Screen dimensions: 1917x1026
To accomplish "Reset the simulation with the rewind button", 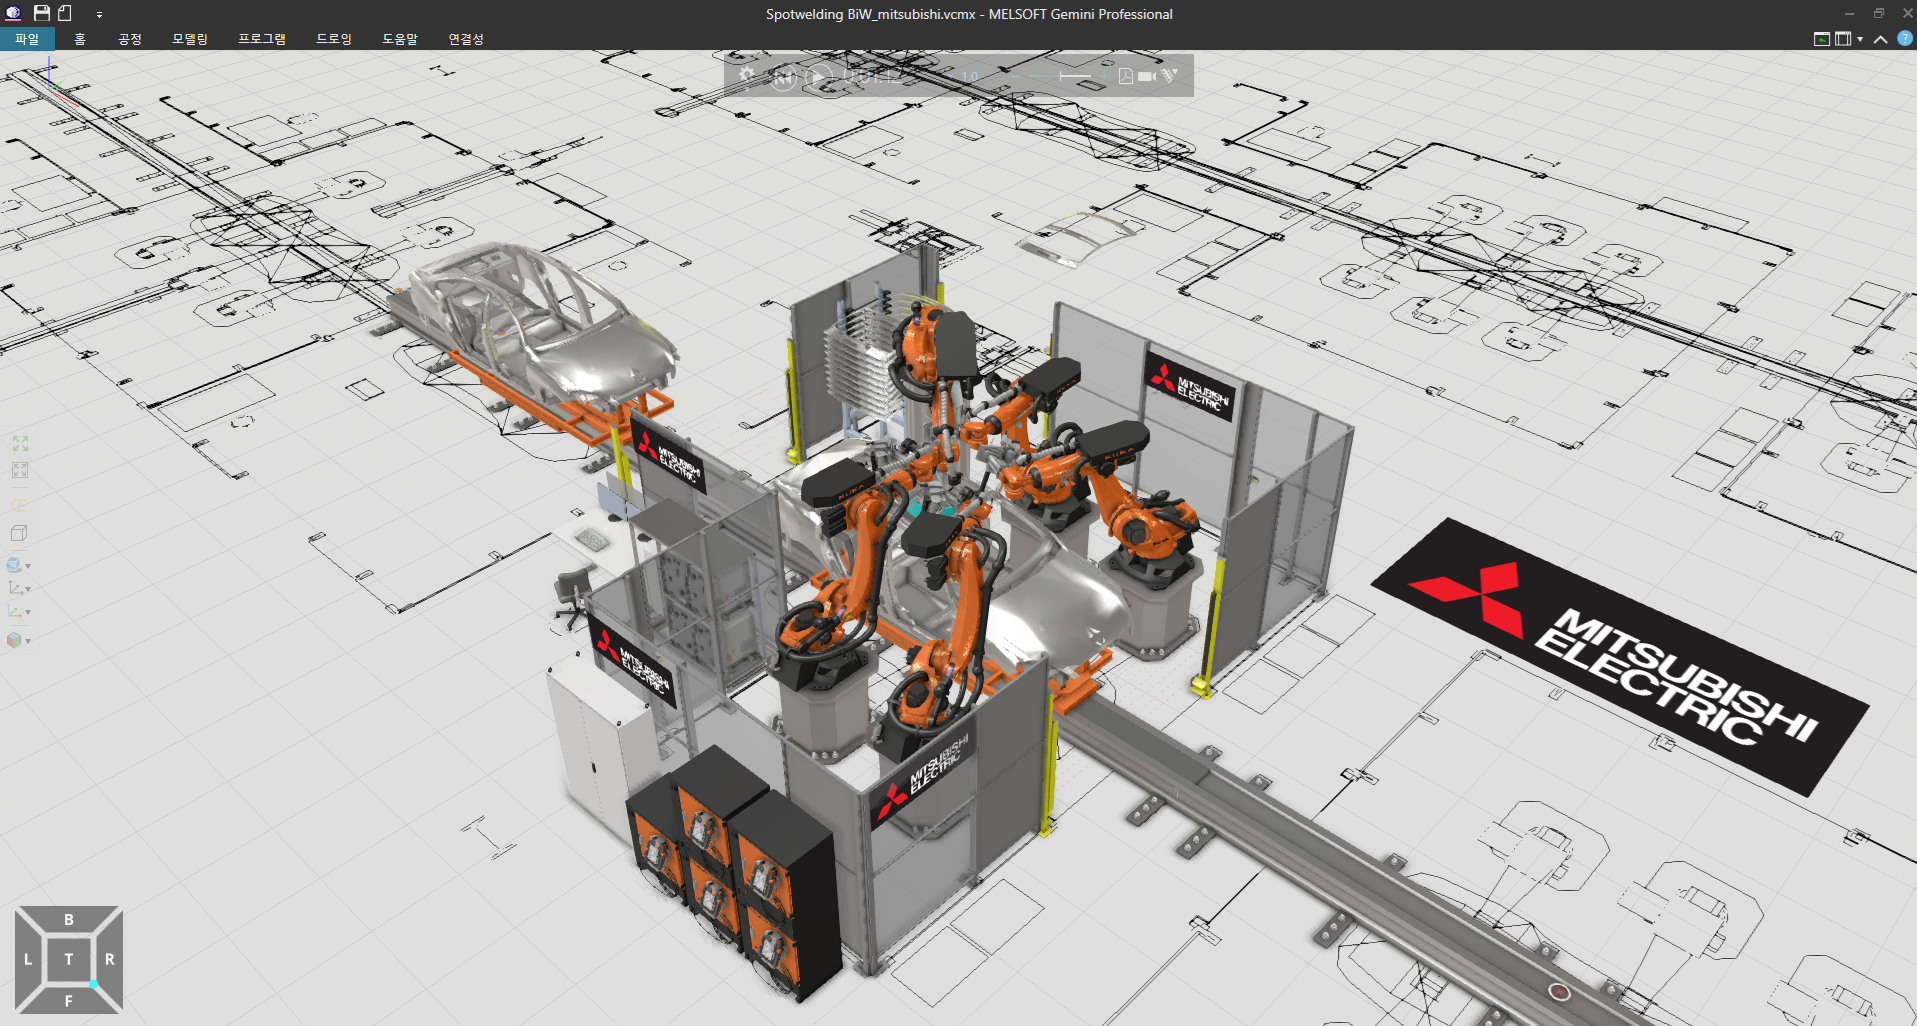I will pyautogui.click(x=783, y=77).
